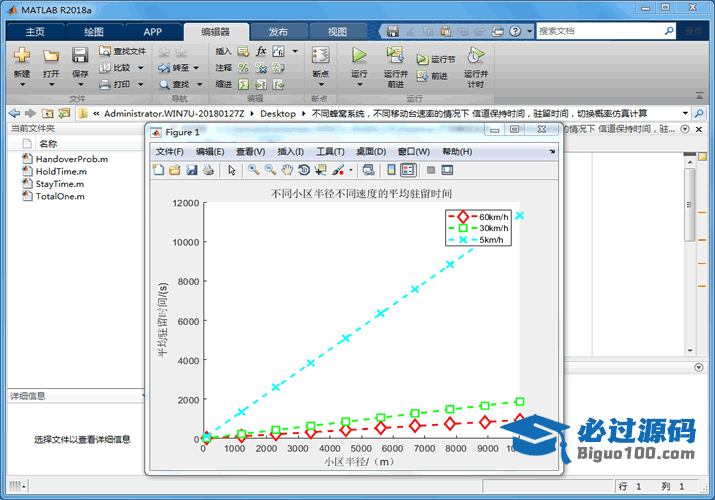
Task: Click the up one folder icon
Action: point(47,113)
